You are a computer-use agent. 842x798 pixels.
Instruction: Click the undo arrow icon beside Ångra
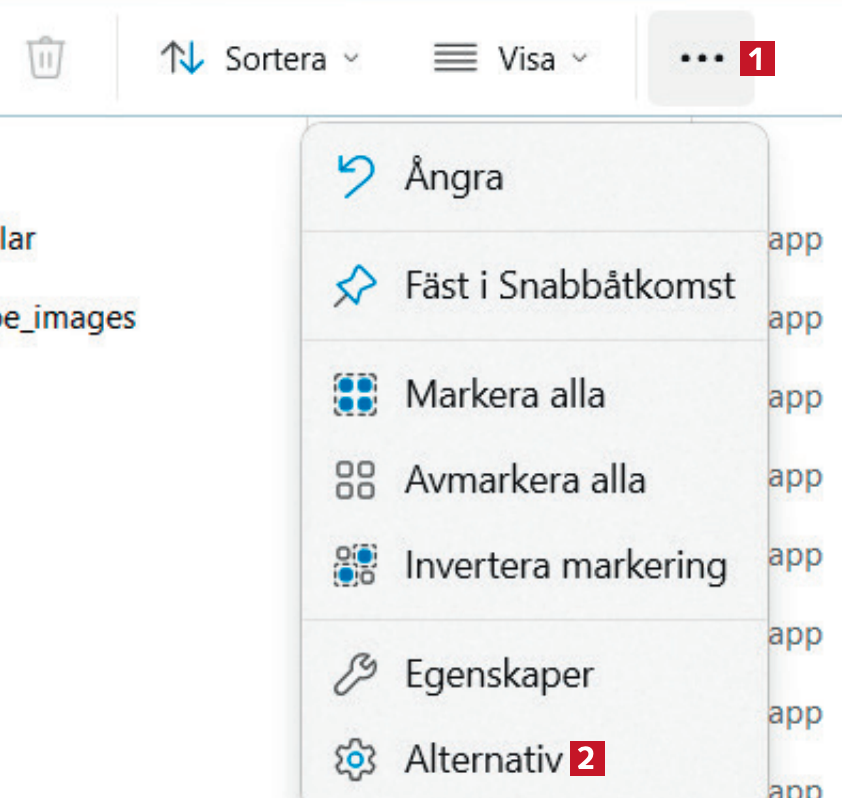(353, 177)
